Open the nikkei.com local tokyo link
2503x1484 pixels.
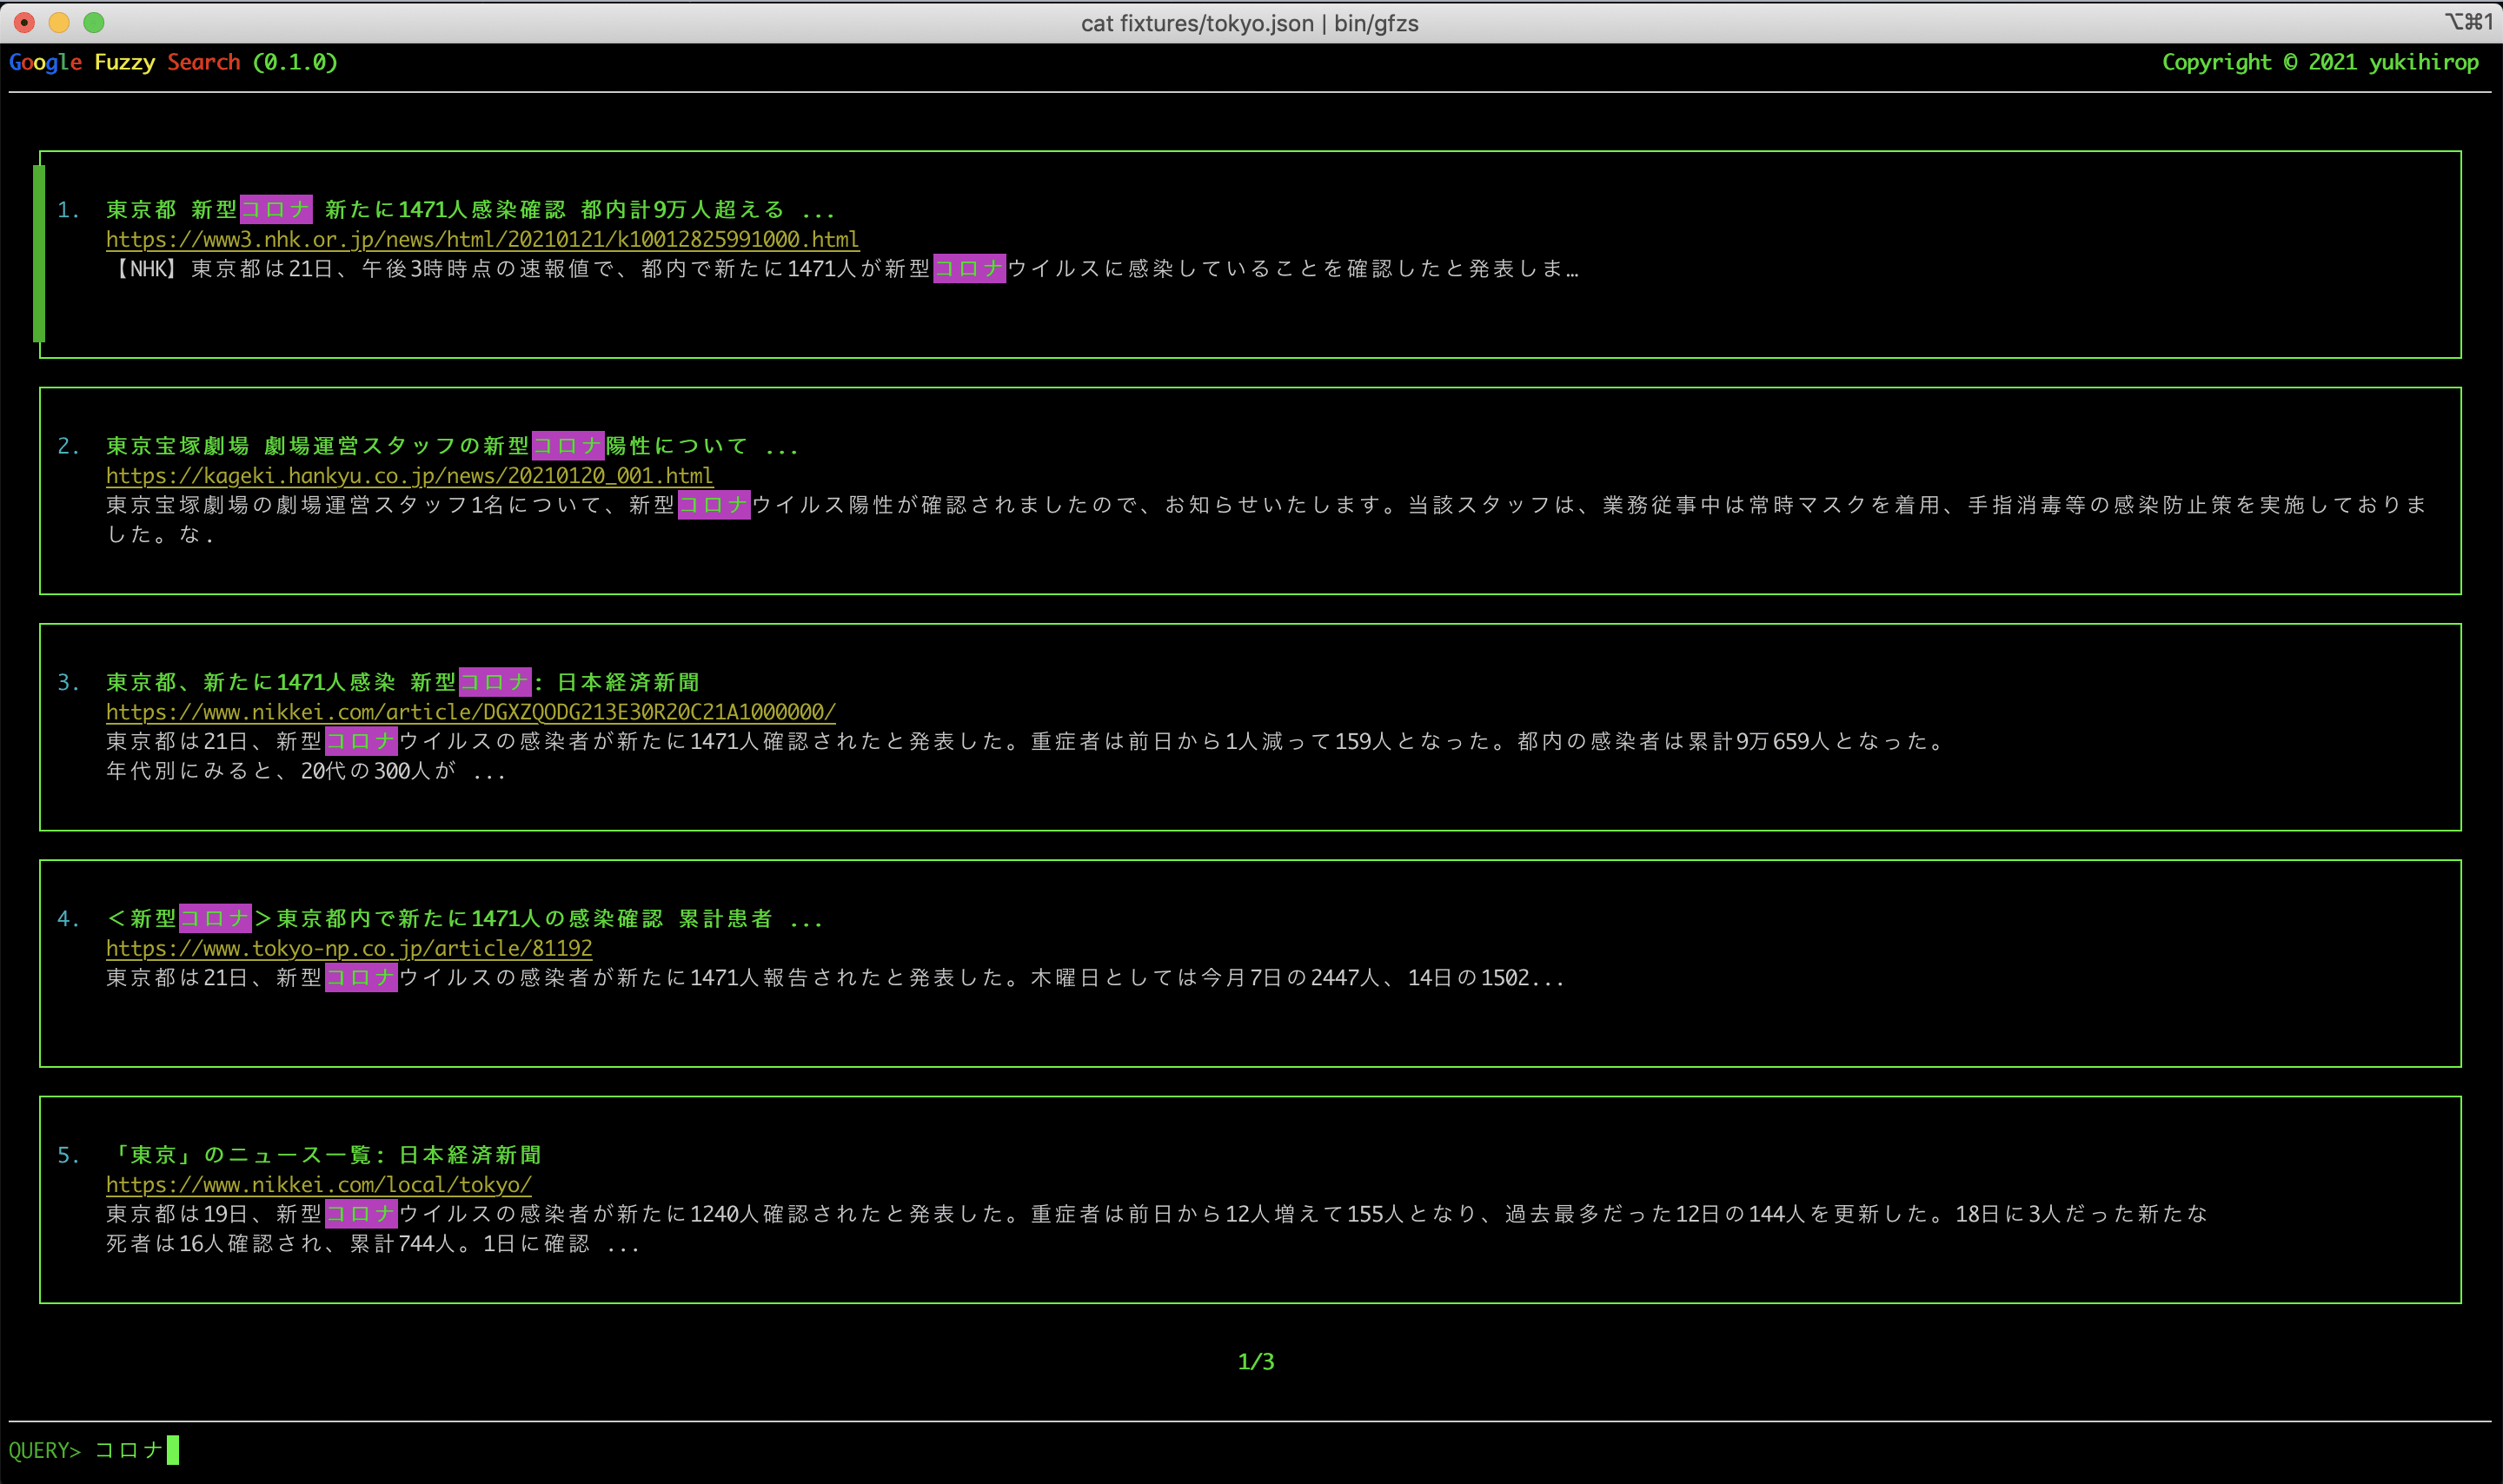coord(318,1185)
